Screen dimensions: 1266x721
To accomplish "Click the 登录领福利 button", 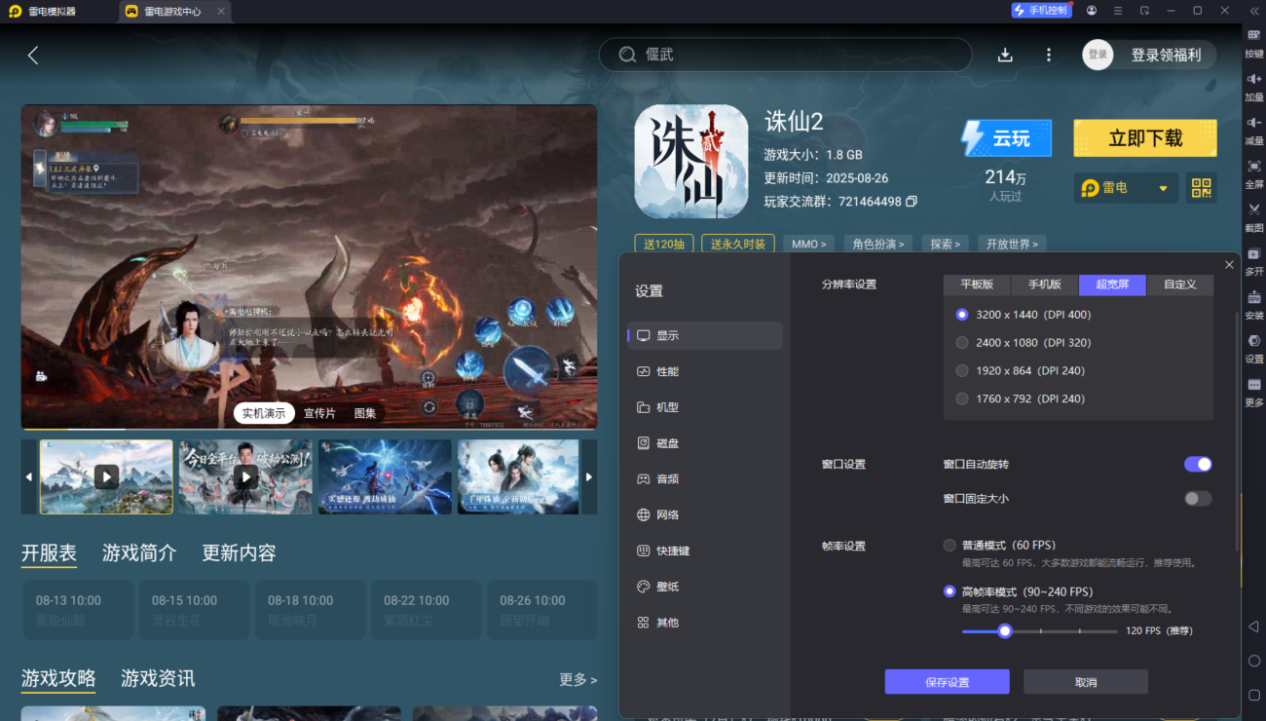I will coord(1165,55).
